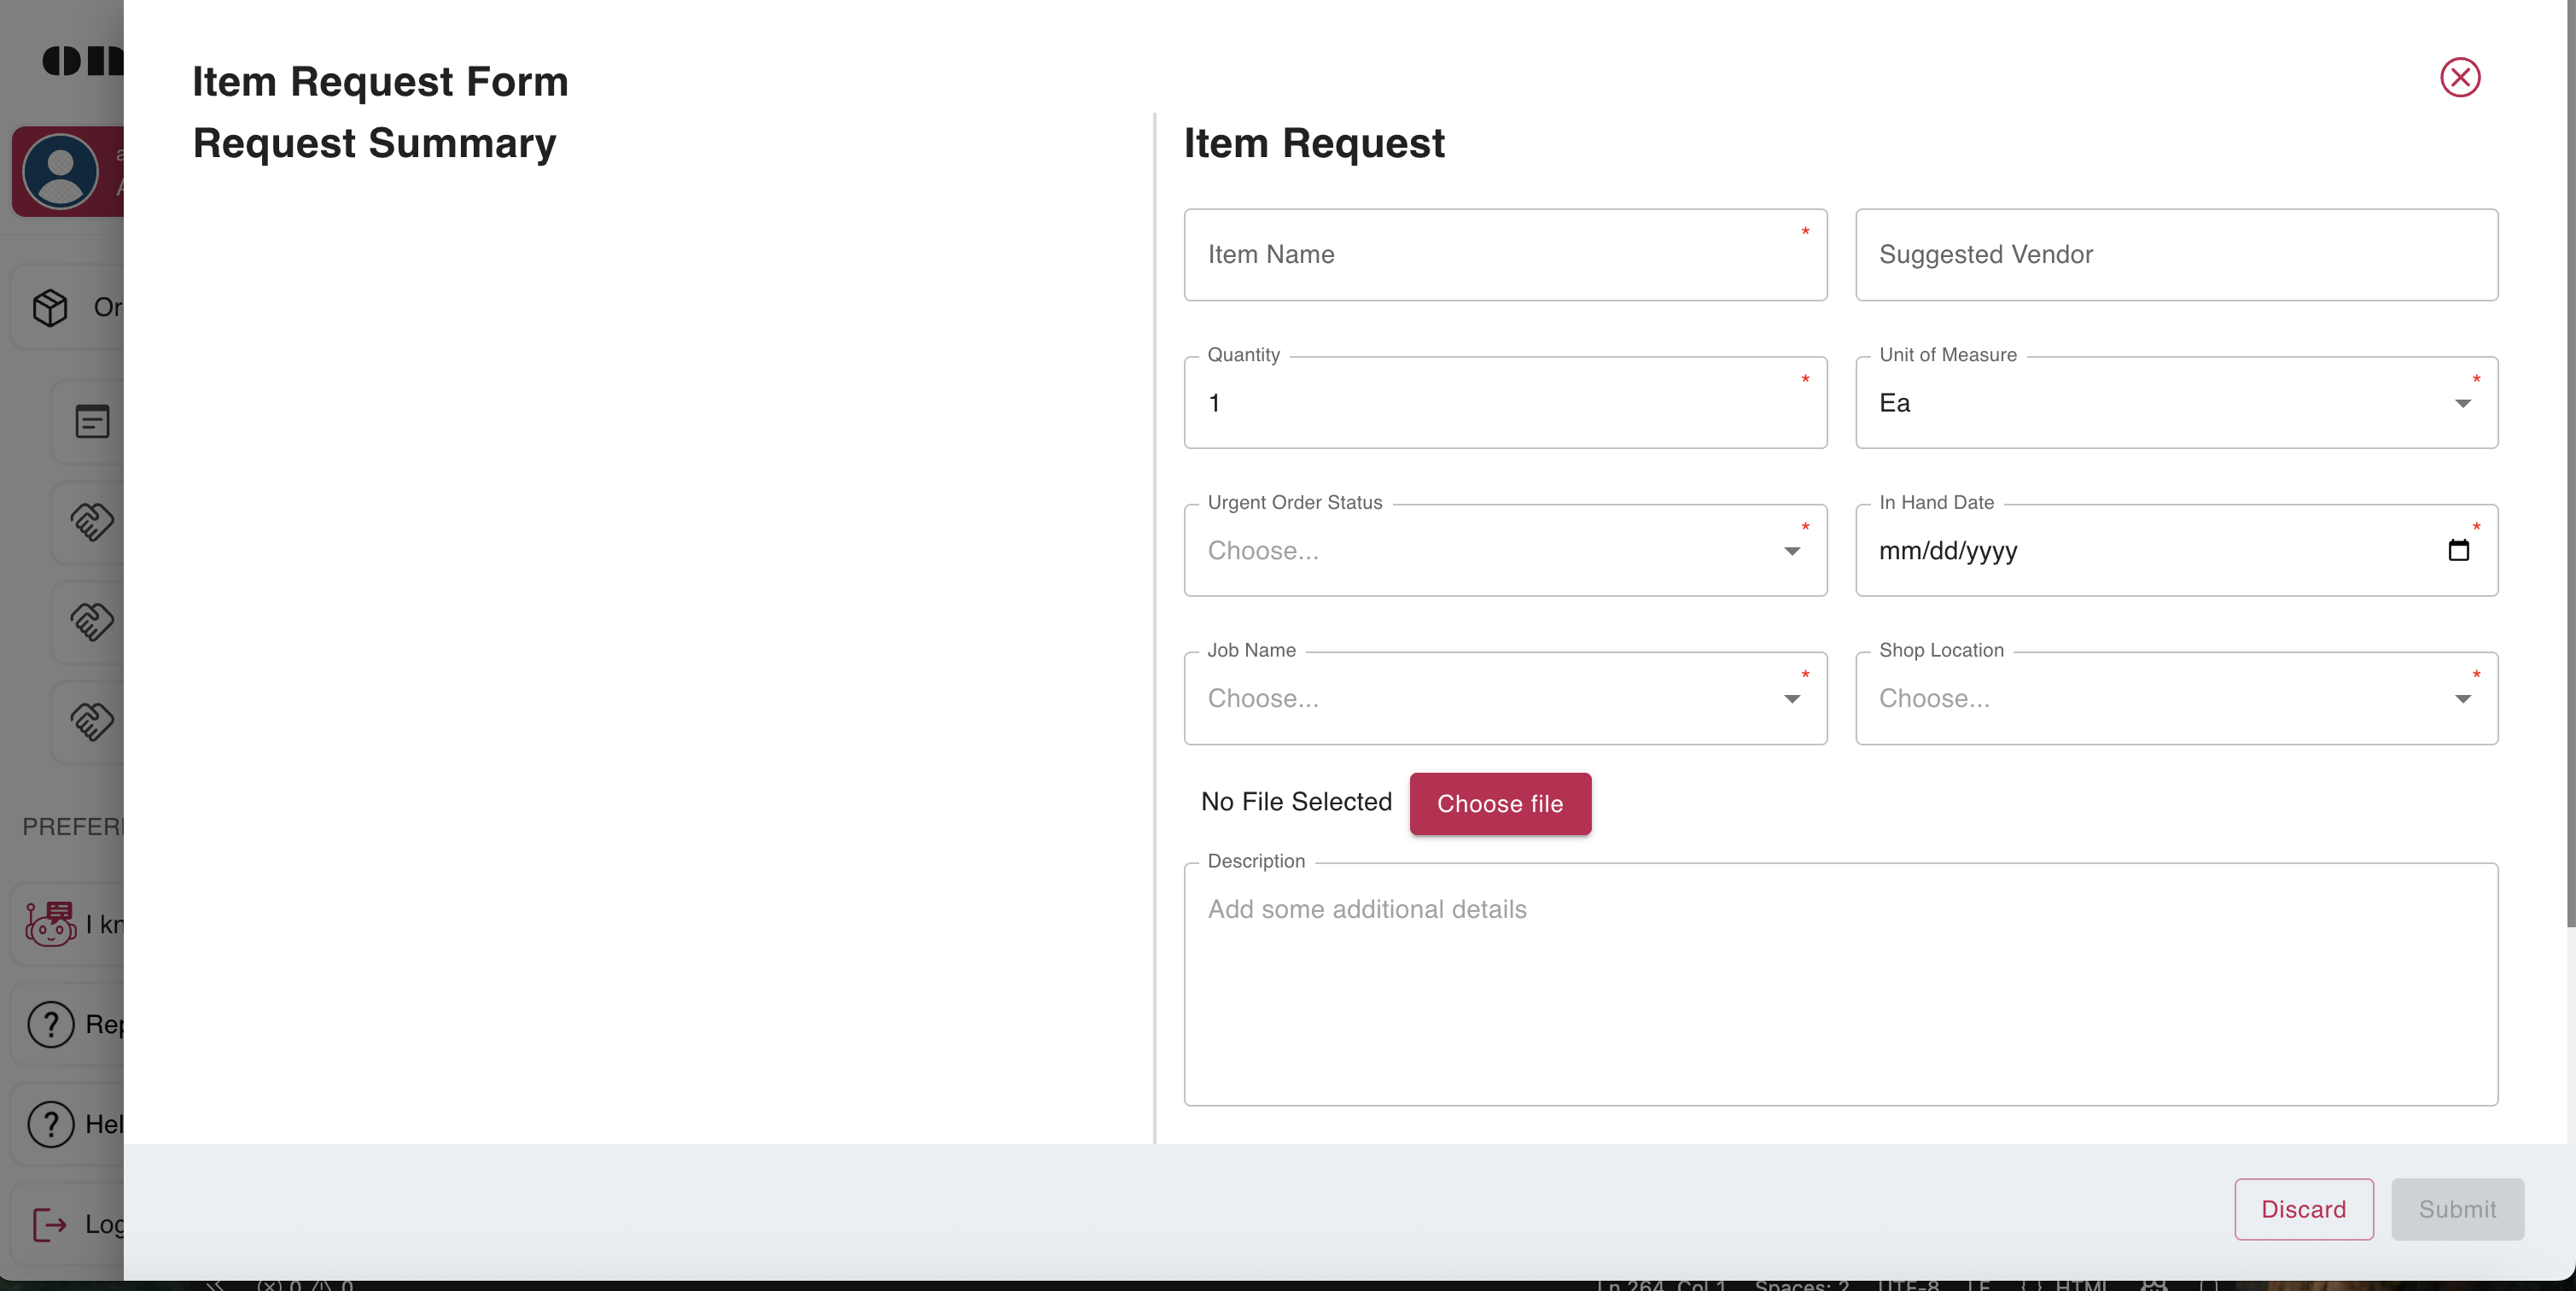Open the Urgent Order Status dropdown

pyautogui.click(x=1791, y=551)
